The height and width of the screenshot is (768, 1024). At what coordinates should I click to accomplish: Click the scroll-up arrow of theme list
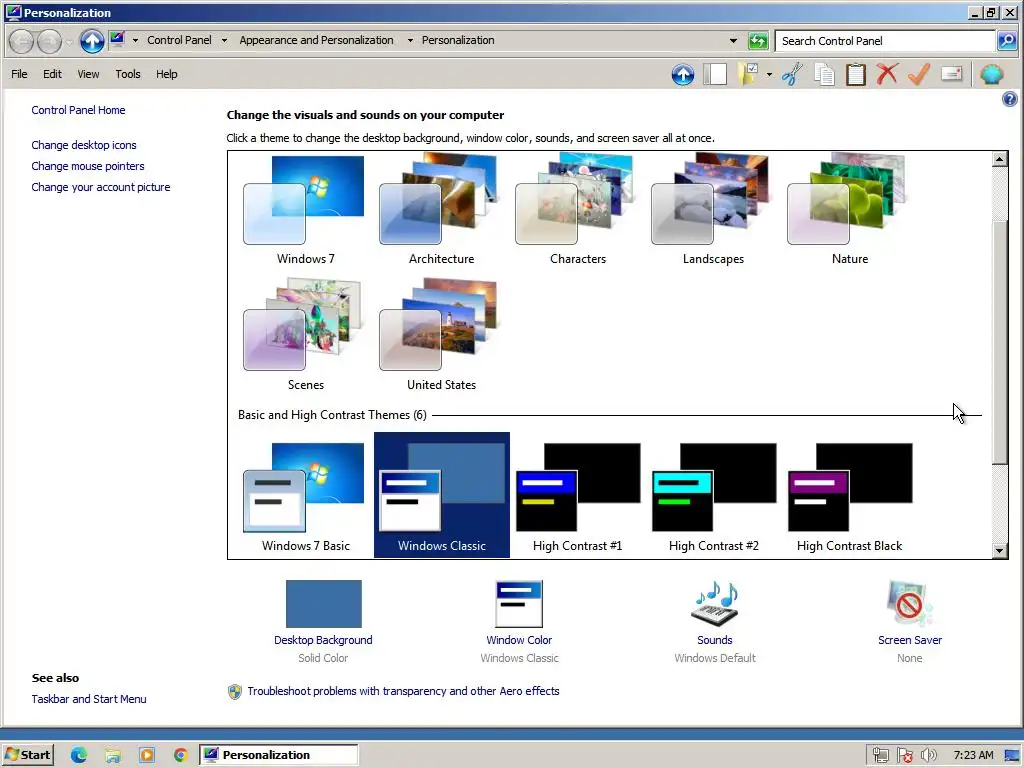999,159
